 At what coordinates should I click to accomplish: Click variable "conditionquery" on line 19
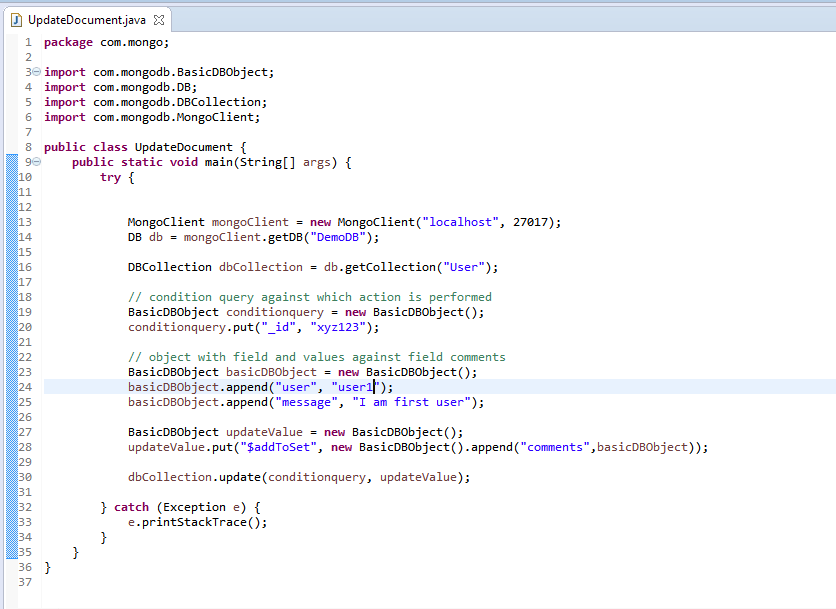(275, 312)
